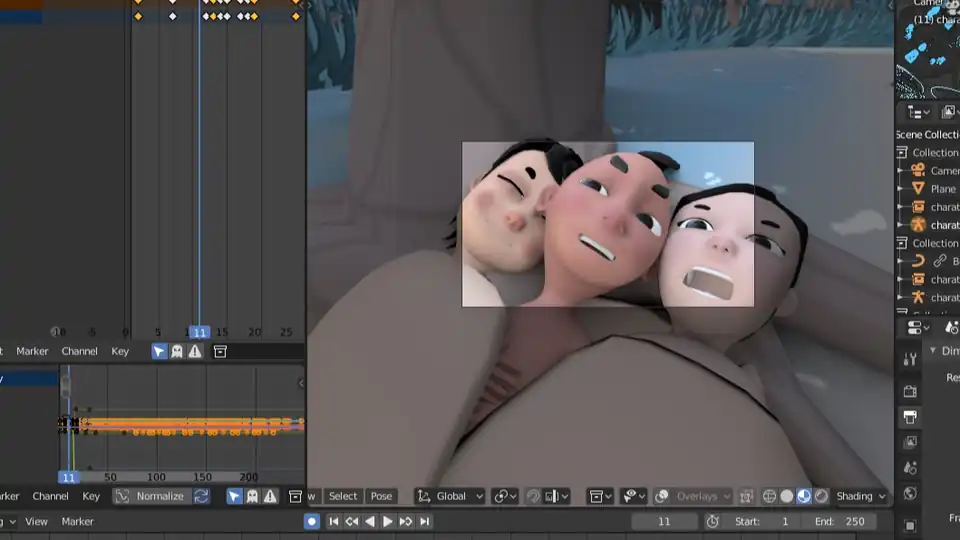Screen dimensions: 960x540
Task: Click current frame field showing 11
Action: (x=664, y=522)
